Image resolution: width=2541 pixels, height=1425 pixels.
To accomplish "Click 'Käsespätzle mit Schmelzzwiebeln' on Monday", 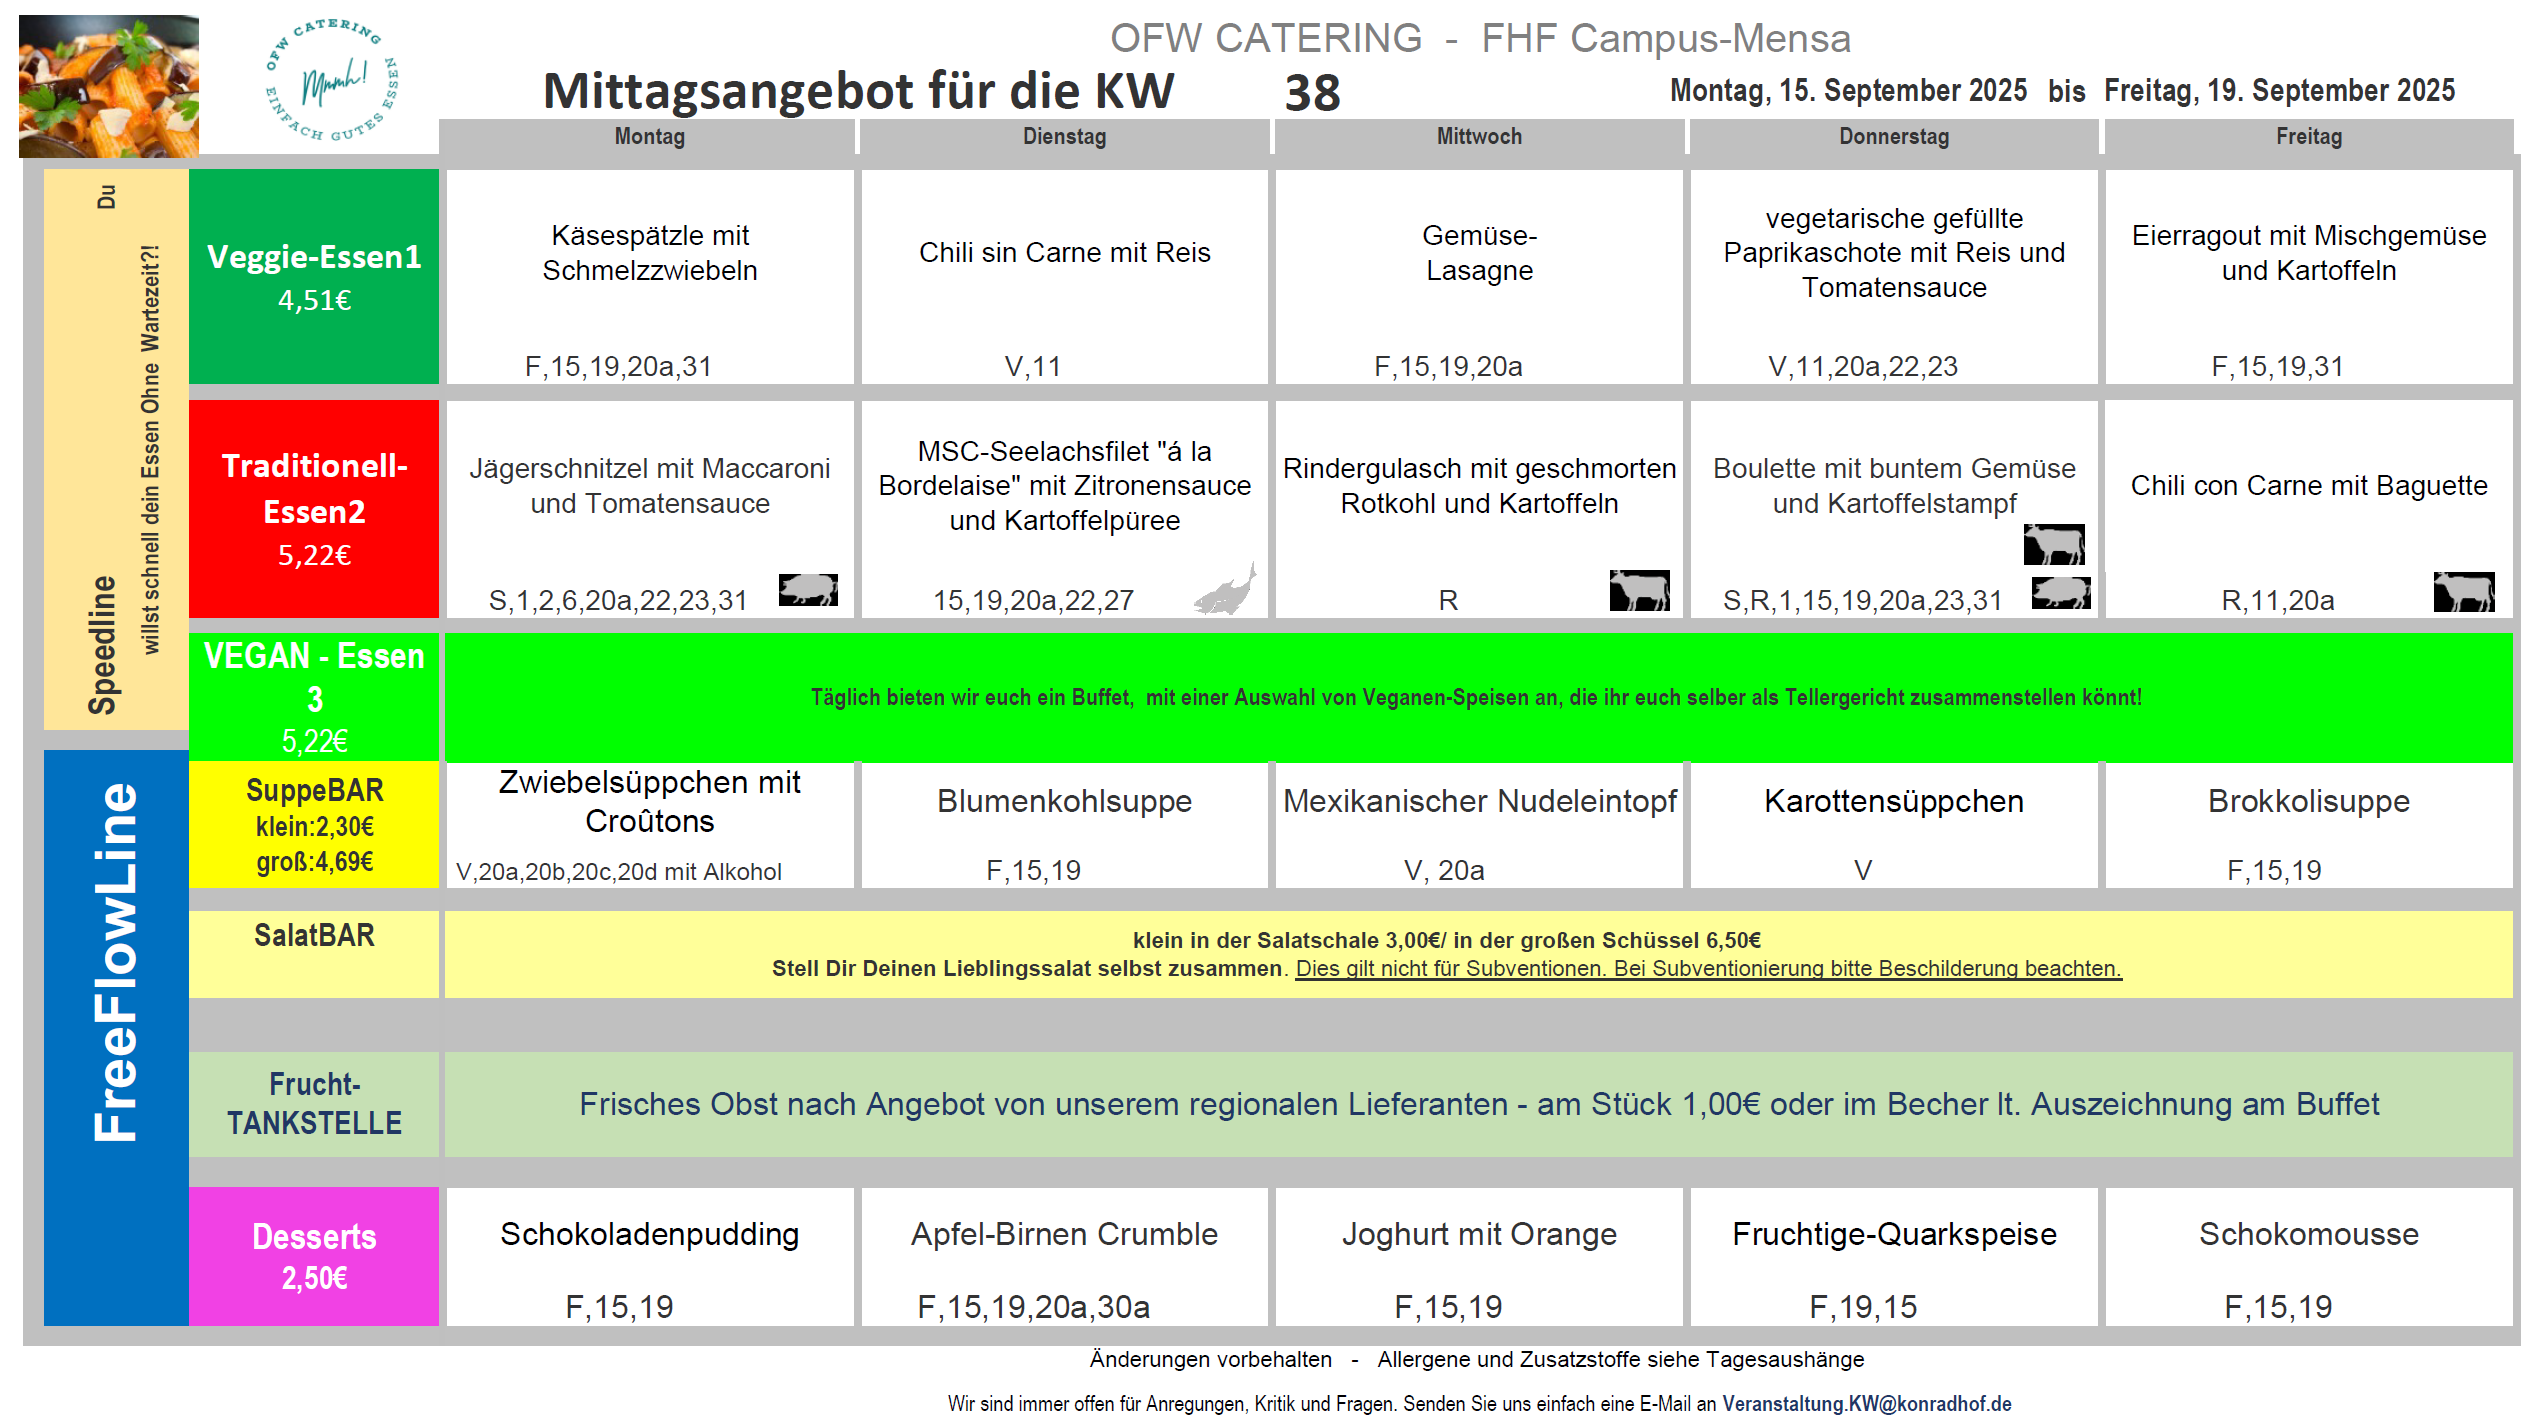I will tap(650, 253).
